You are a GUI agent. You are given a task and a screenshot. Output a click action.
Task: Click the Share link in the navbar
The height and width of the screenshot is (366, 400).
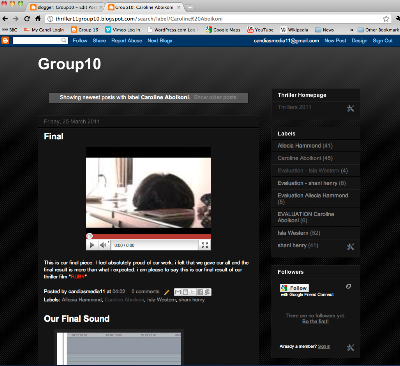click(99, 41)
